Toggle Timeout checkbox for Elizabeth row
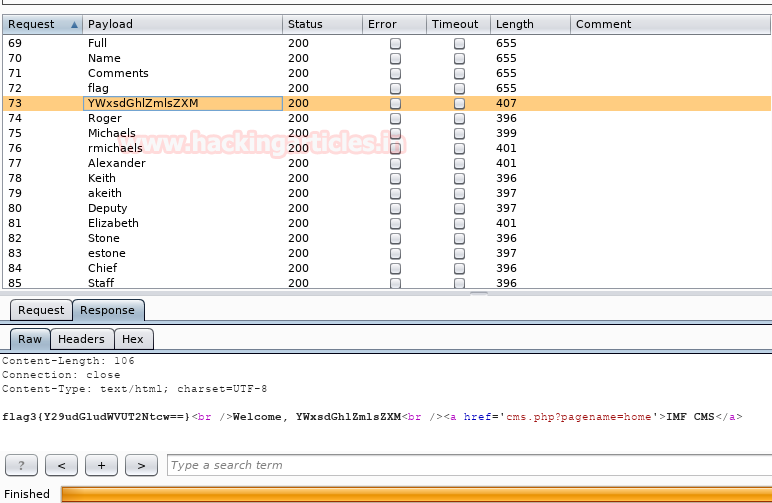The height and width of the screenshot is (503, 772). click(459, 223)
